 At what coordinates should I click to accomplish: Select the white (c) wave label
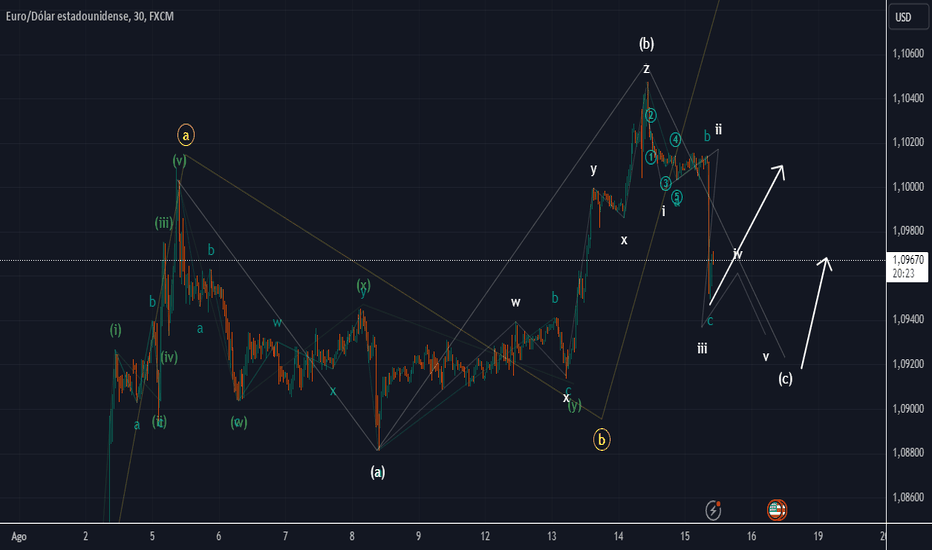coord(785,379)
